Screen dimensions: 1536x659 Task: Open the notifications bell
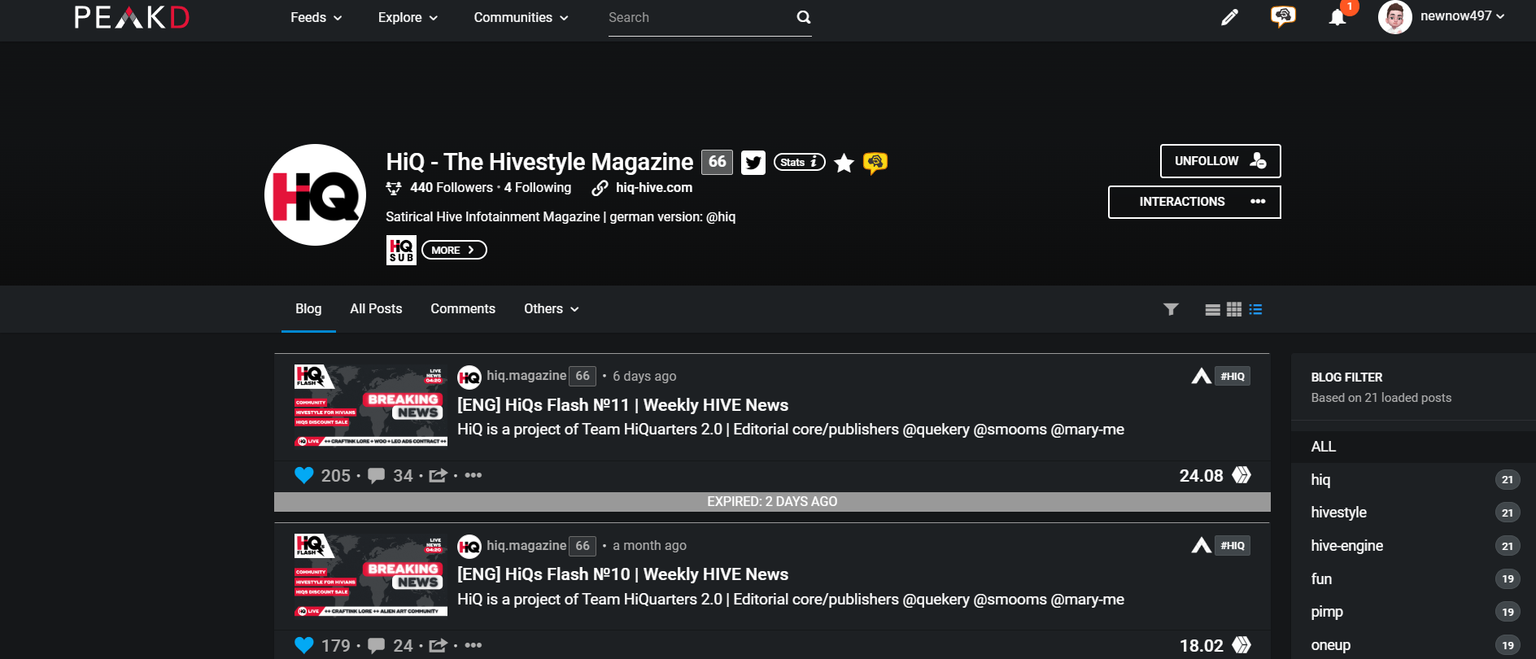[x=1337, y=17]
